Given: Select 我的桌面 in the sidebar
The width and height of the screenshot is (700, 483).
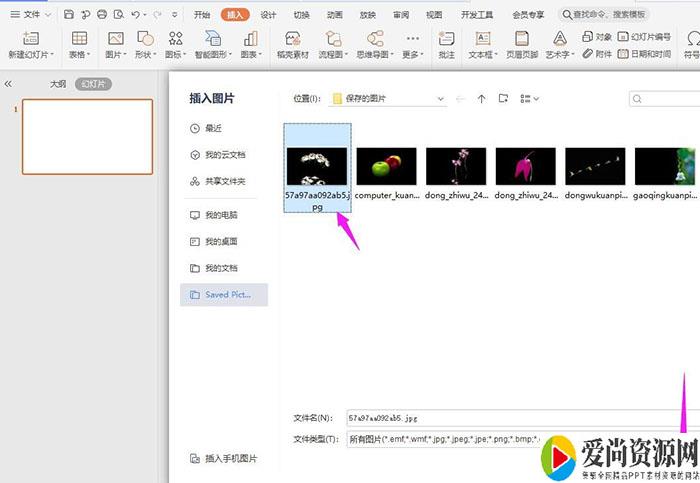Looking at the screenshot, I should coord(220,241).
